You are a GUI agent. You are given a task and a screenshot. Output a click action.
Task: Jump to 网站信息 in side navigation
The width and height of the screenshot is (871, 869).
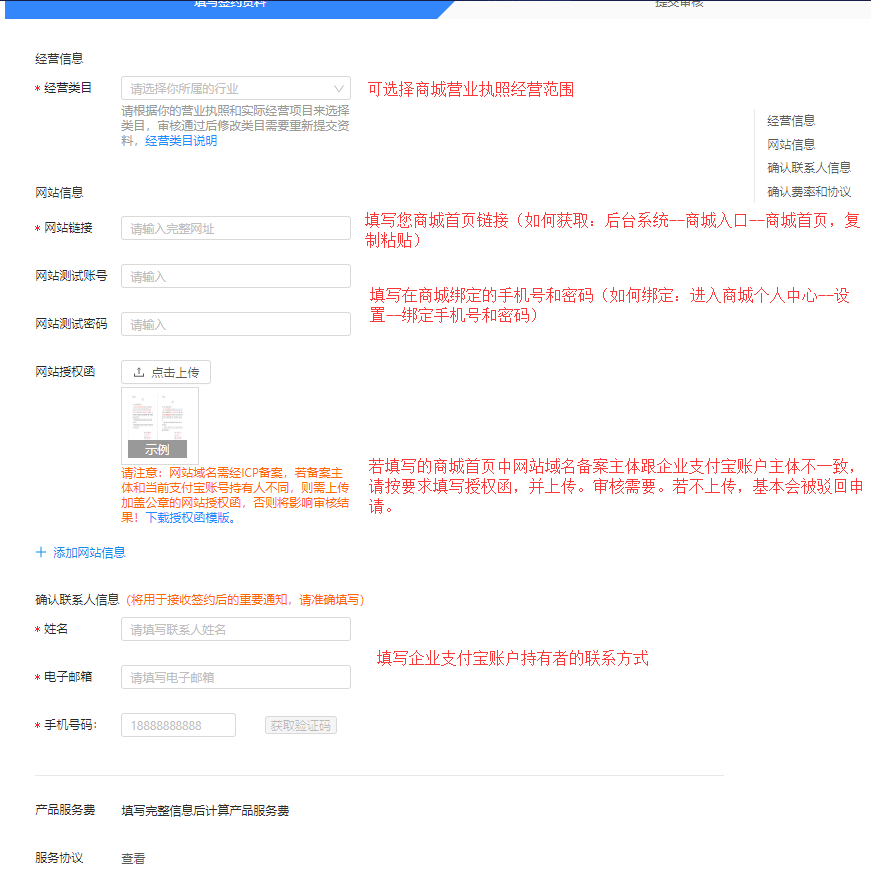pos(791,144)
